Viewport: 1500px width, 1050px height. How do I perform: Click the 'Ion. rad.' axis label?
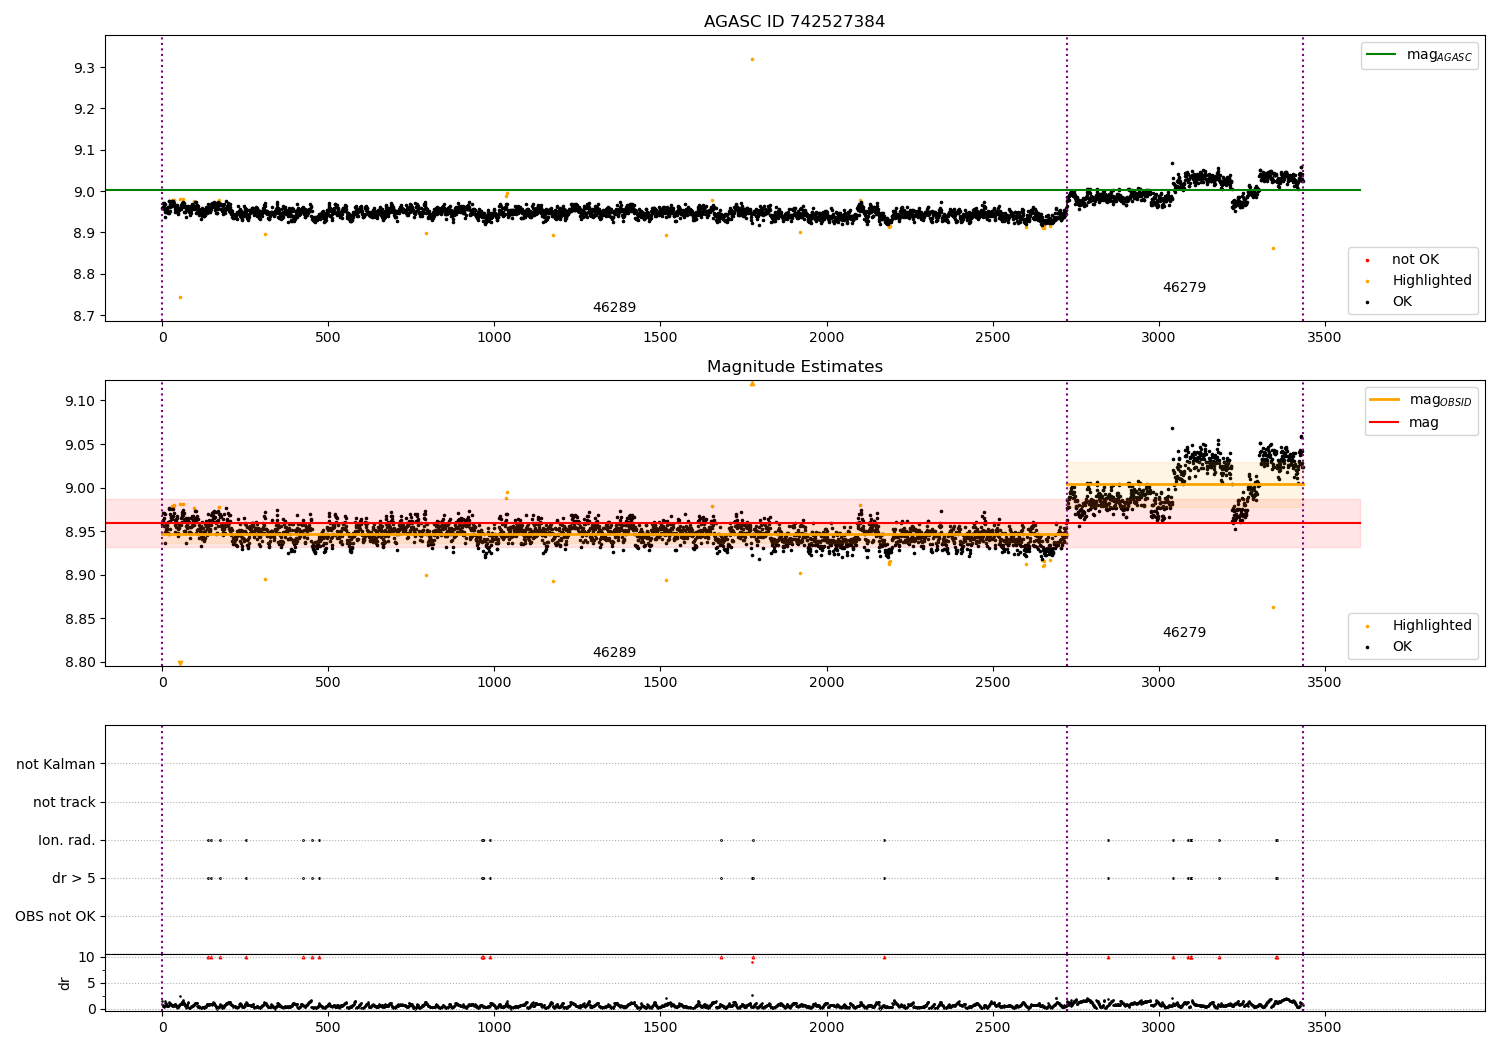[67, 841]
